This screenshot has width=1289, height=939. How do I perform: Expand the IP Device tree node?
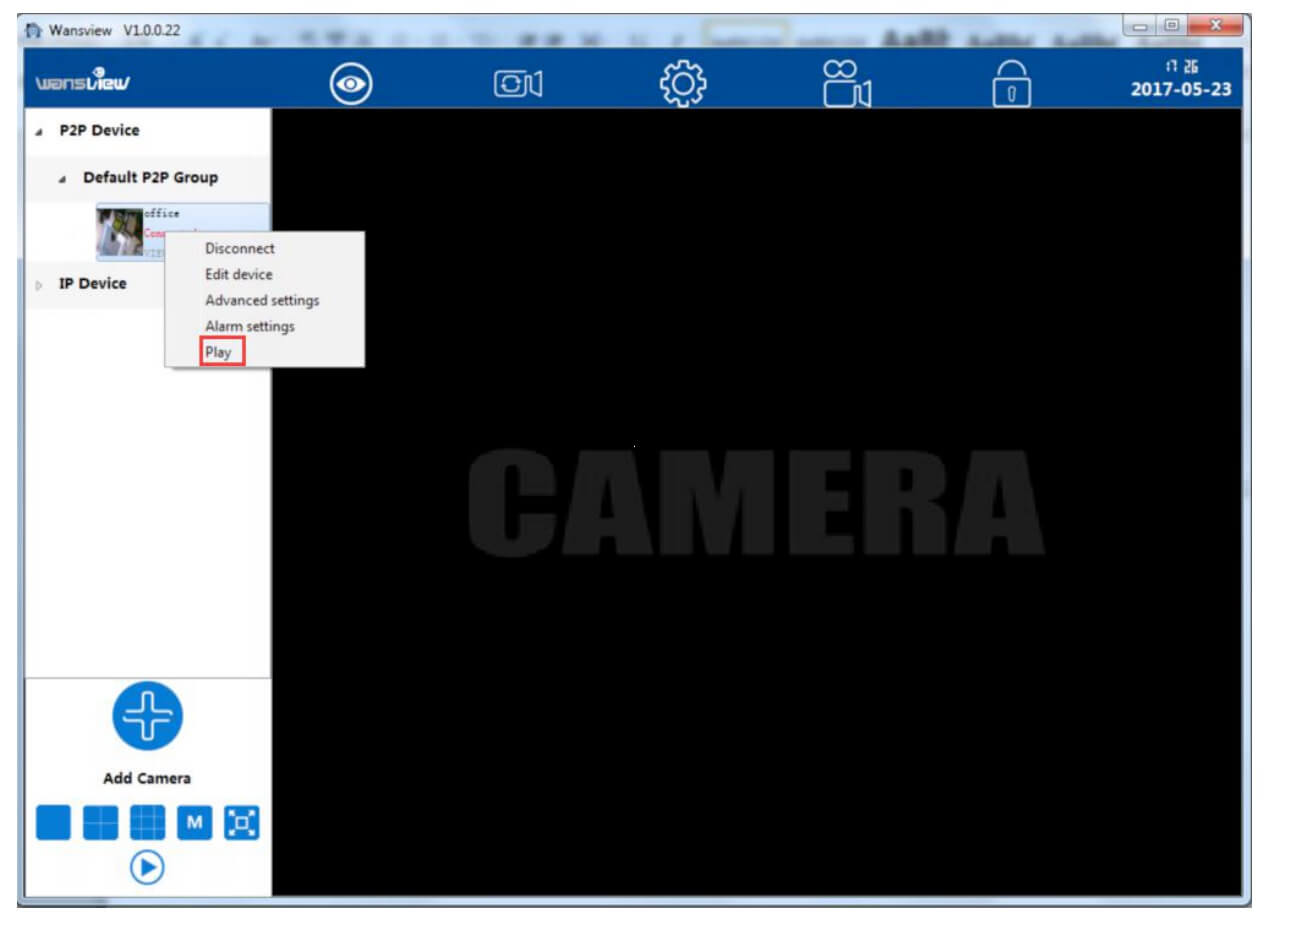click(39, 285)
